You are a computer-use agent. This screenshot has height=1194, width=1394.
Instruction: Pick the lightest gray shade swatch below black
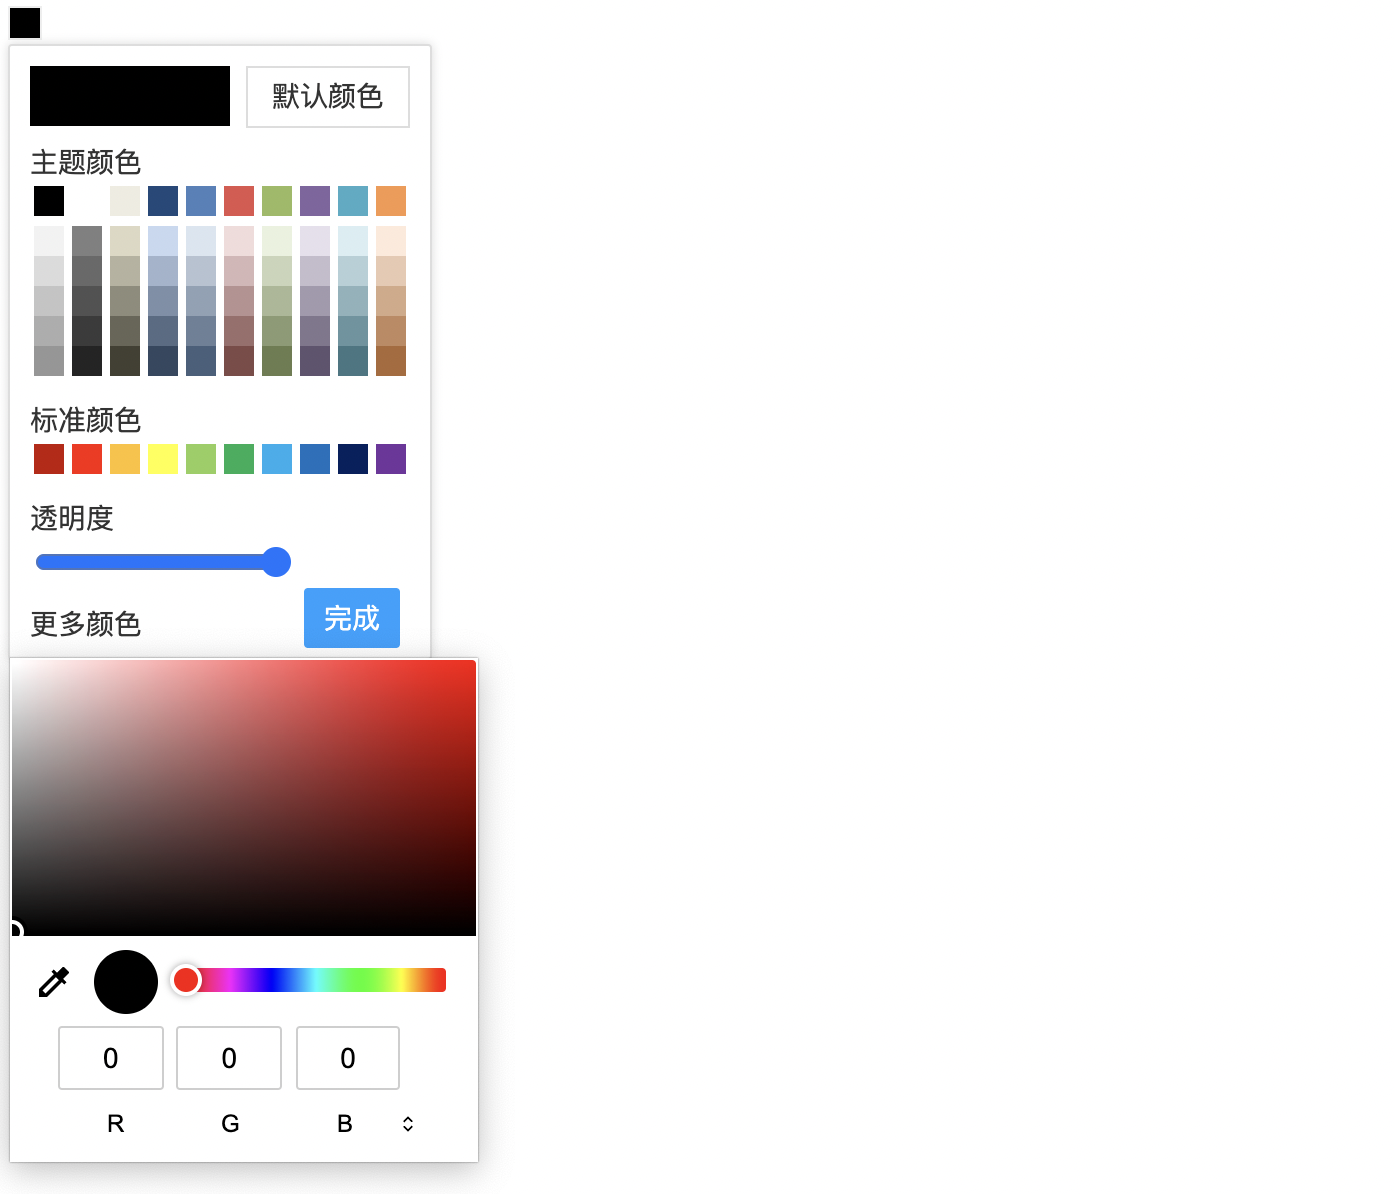(x=49, y=241)
